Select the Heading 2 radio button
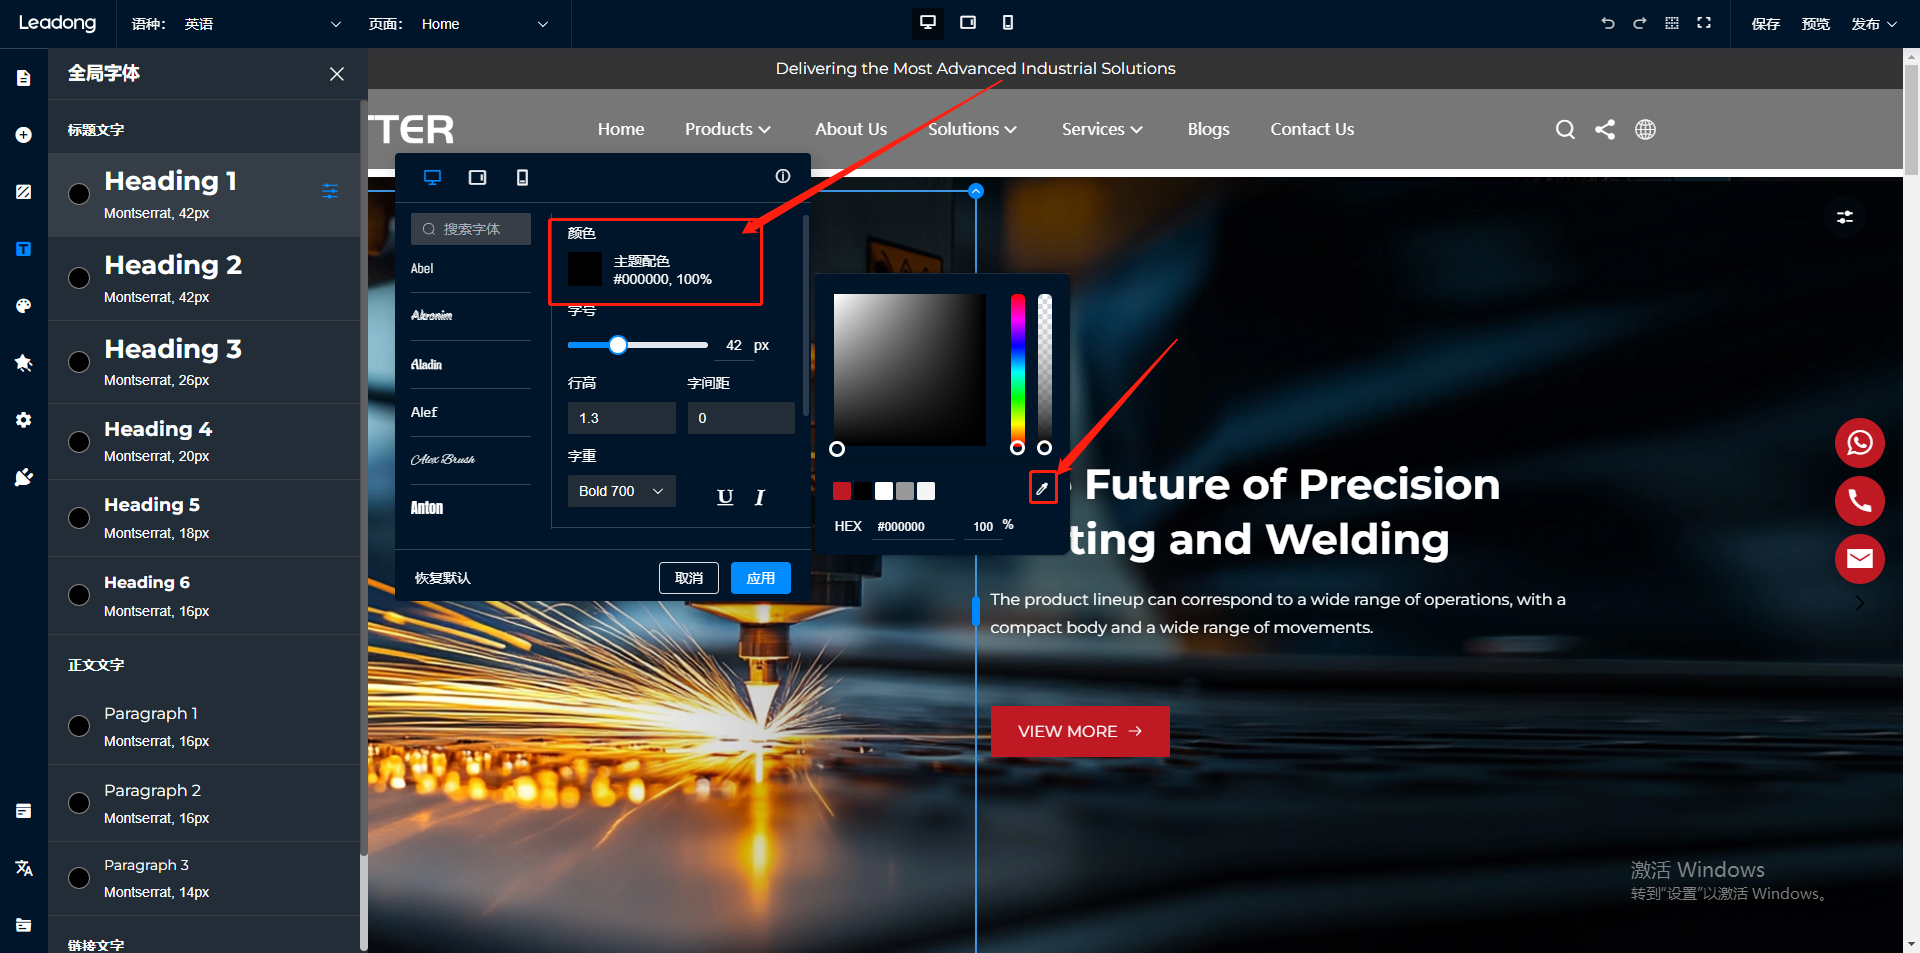 point(79,278)
